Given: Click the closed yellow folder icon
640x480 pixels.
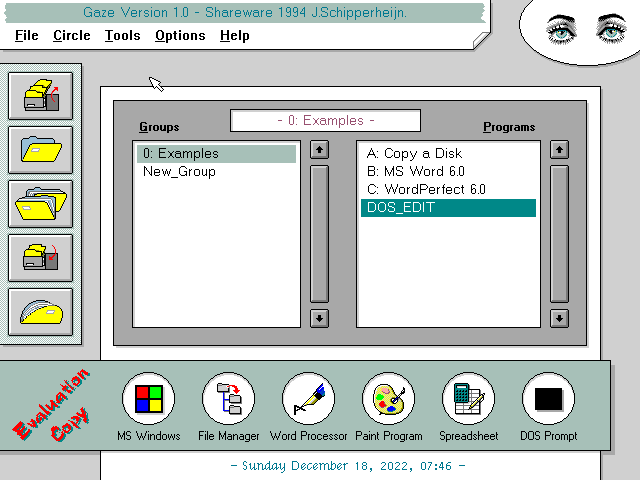Looking at the screenshot, I should coord(40,312).
